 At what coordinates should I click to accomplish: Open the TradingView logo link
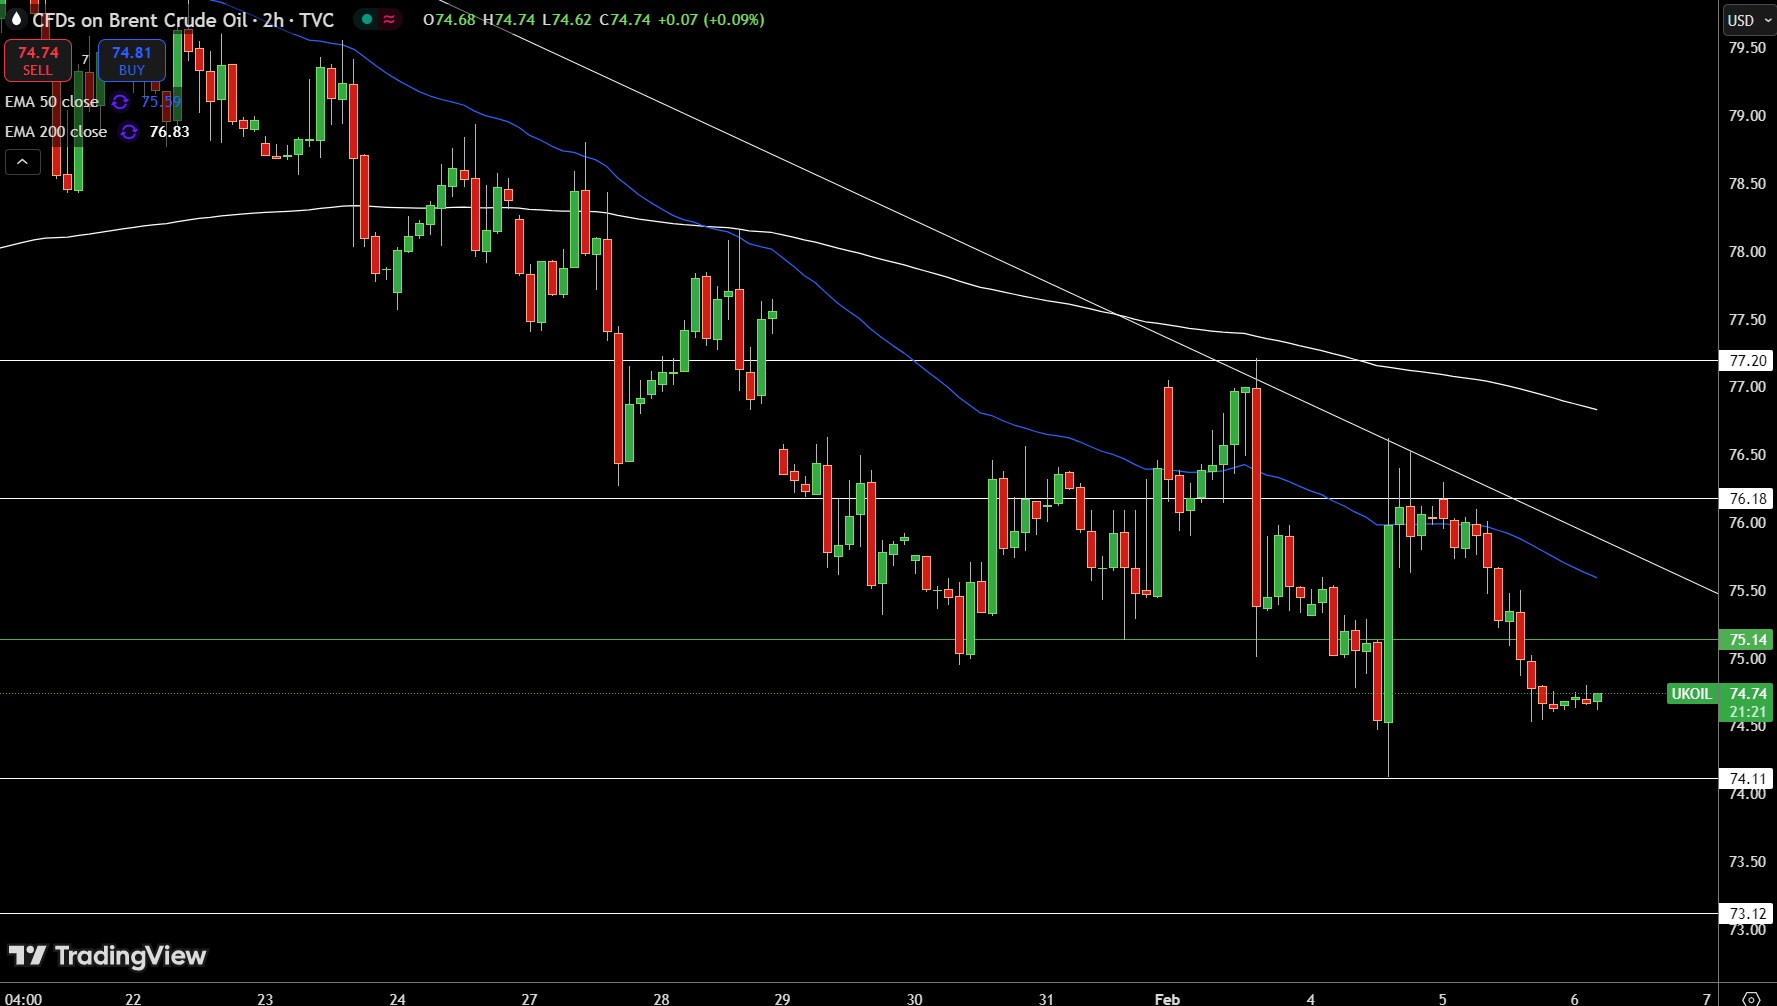[x=107, y=956]
